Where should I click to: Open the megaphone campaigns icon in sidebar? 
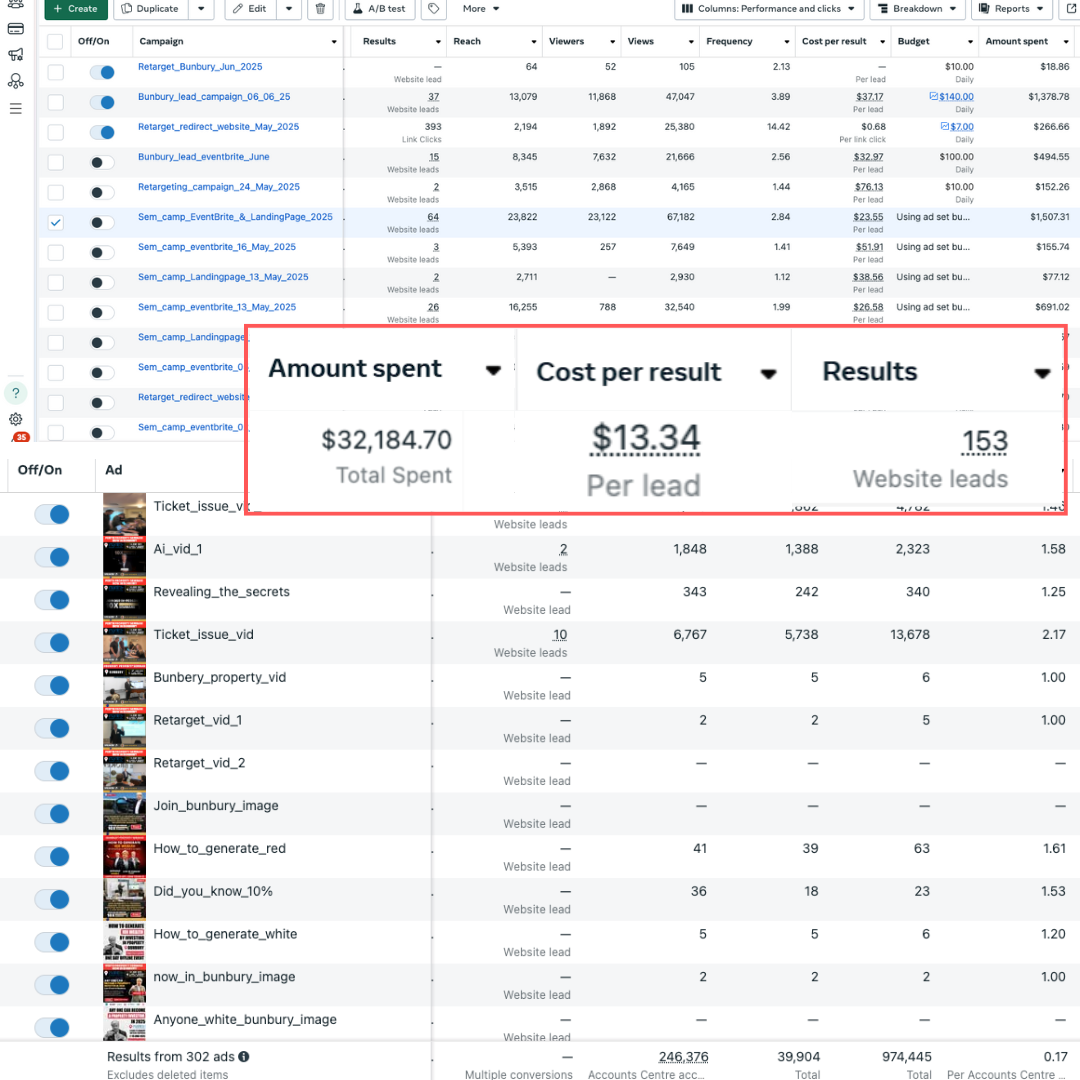click(x=16, y=55)
